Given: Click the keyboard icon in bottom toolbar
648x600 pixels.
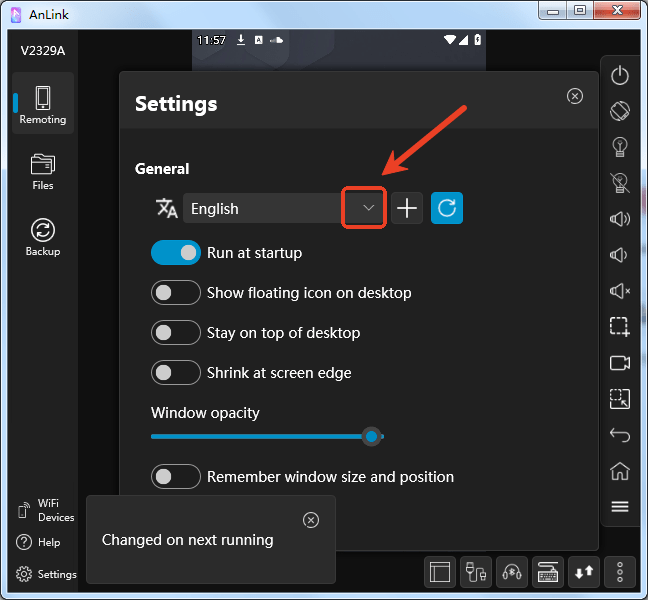Looking at the screenshot, I should (x=548, y=572).
